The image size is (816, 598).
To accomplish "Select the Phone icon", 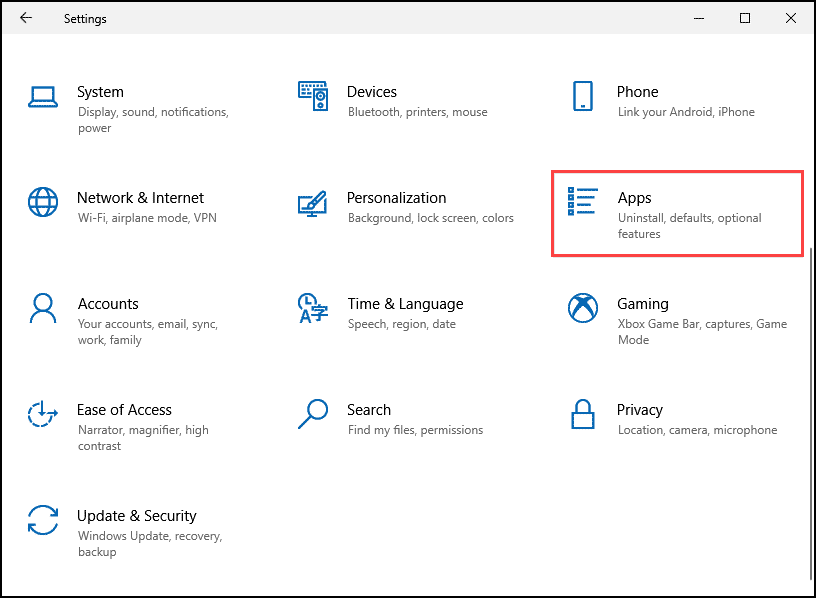I will (583, 96).
